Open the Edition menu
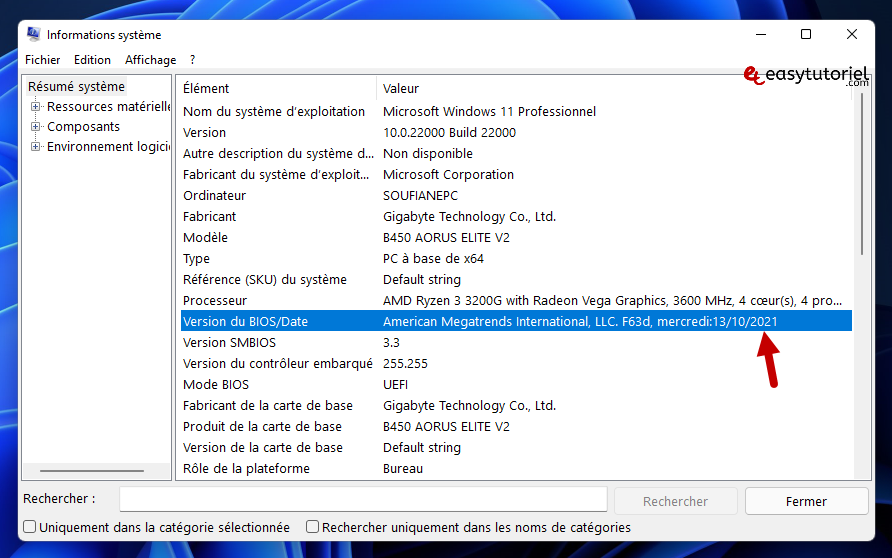This screenshot has height=558, width=892. click(x=92, y=60)
